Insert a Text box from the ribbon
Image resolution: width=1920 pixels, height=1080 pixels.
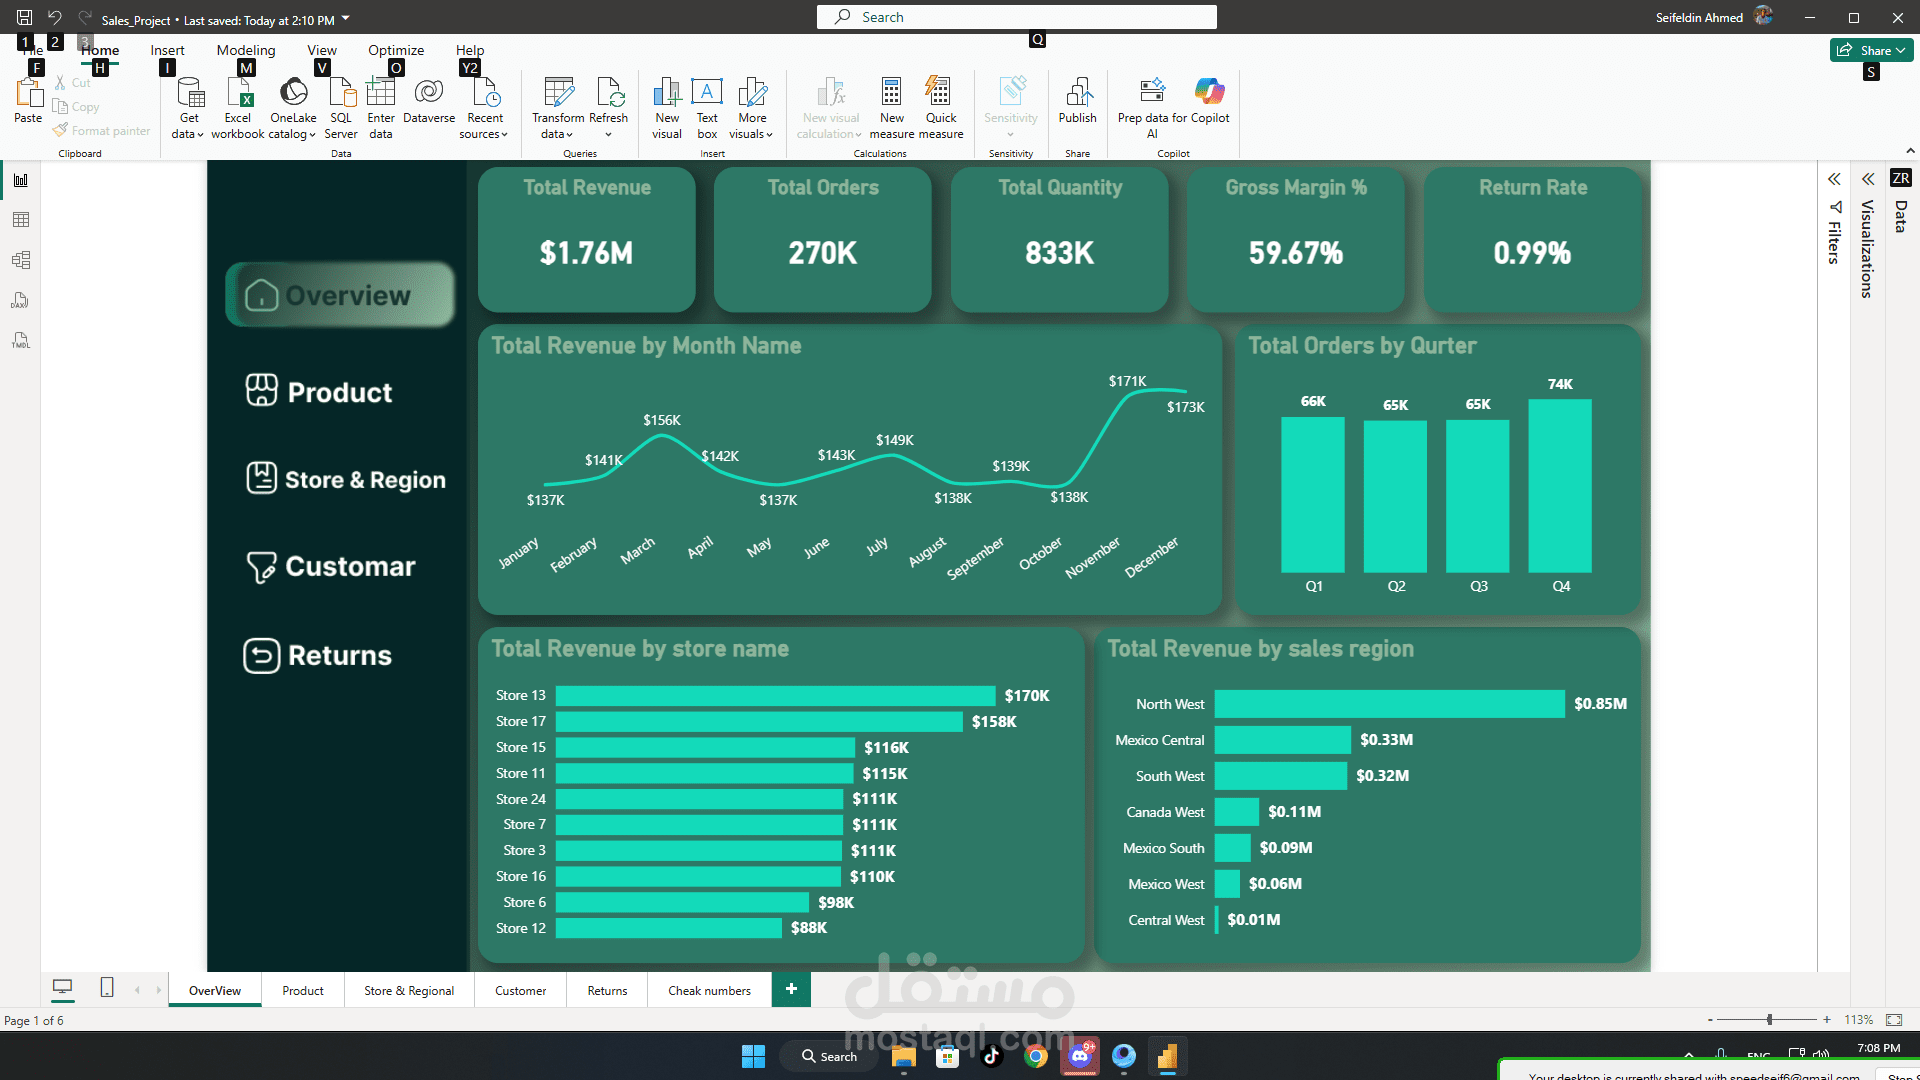(707, 93)
